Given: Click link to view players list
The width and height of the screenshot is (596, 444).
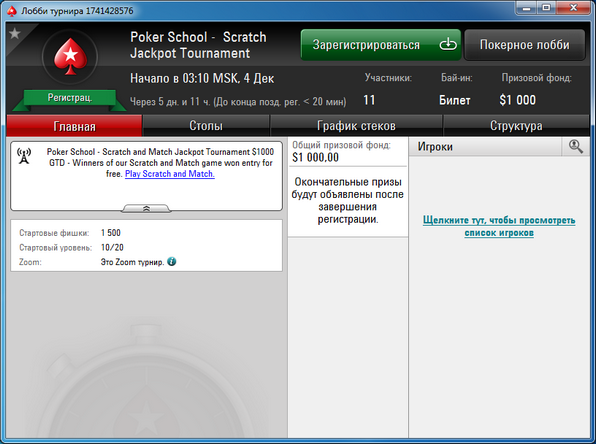Looking at the screenshot, I should tap(499, 226).
